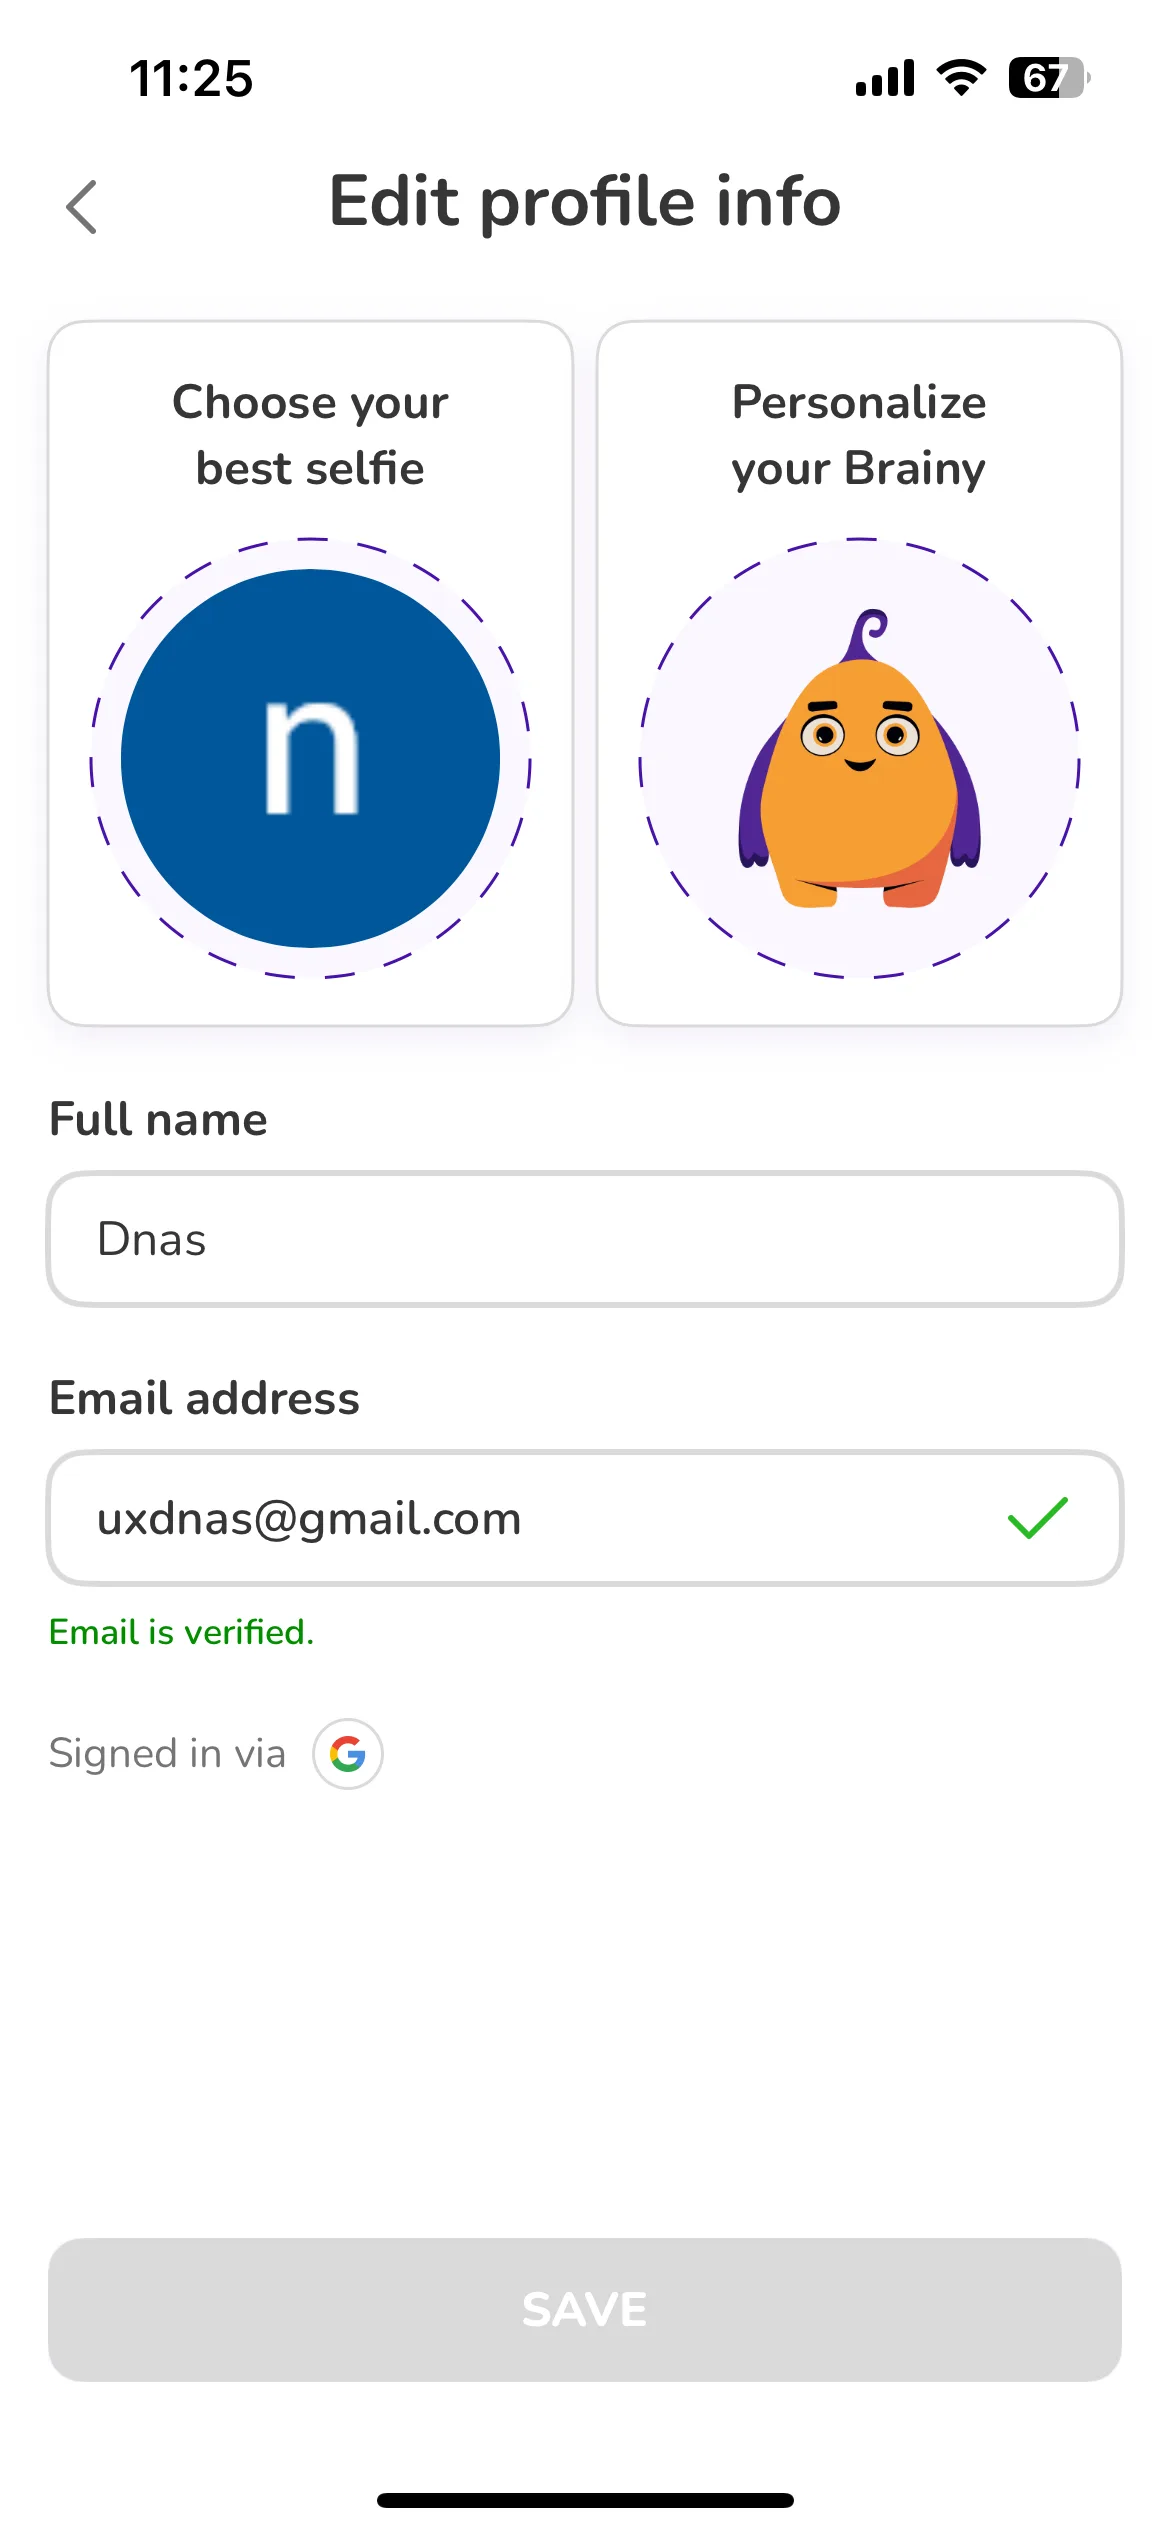Tap the green checkmark in email field
Viewport: 1170px width, 2532px height.
[1037, 1518]
